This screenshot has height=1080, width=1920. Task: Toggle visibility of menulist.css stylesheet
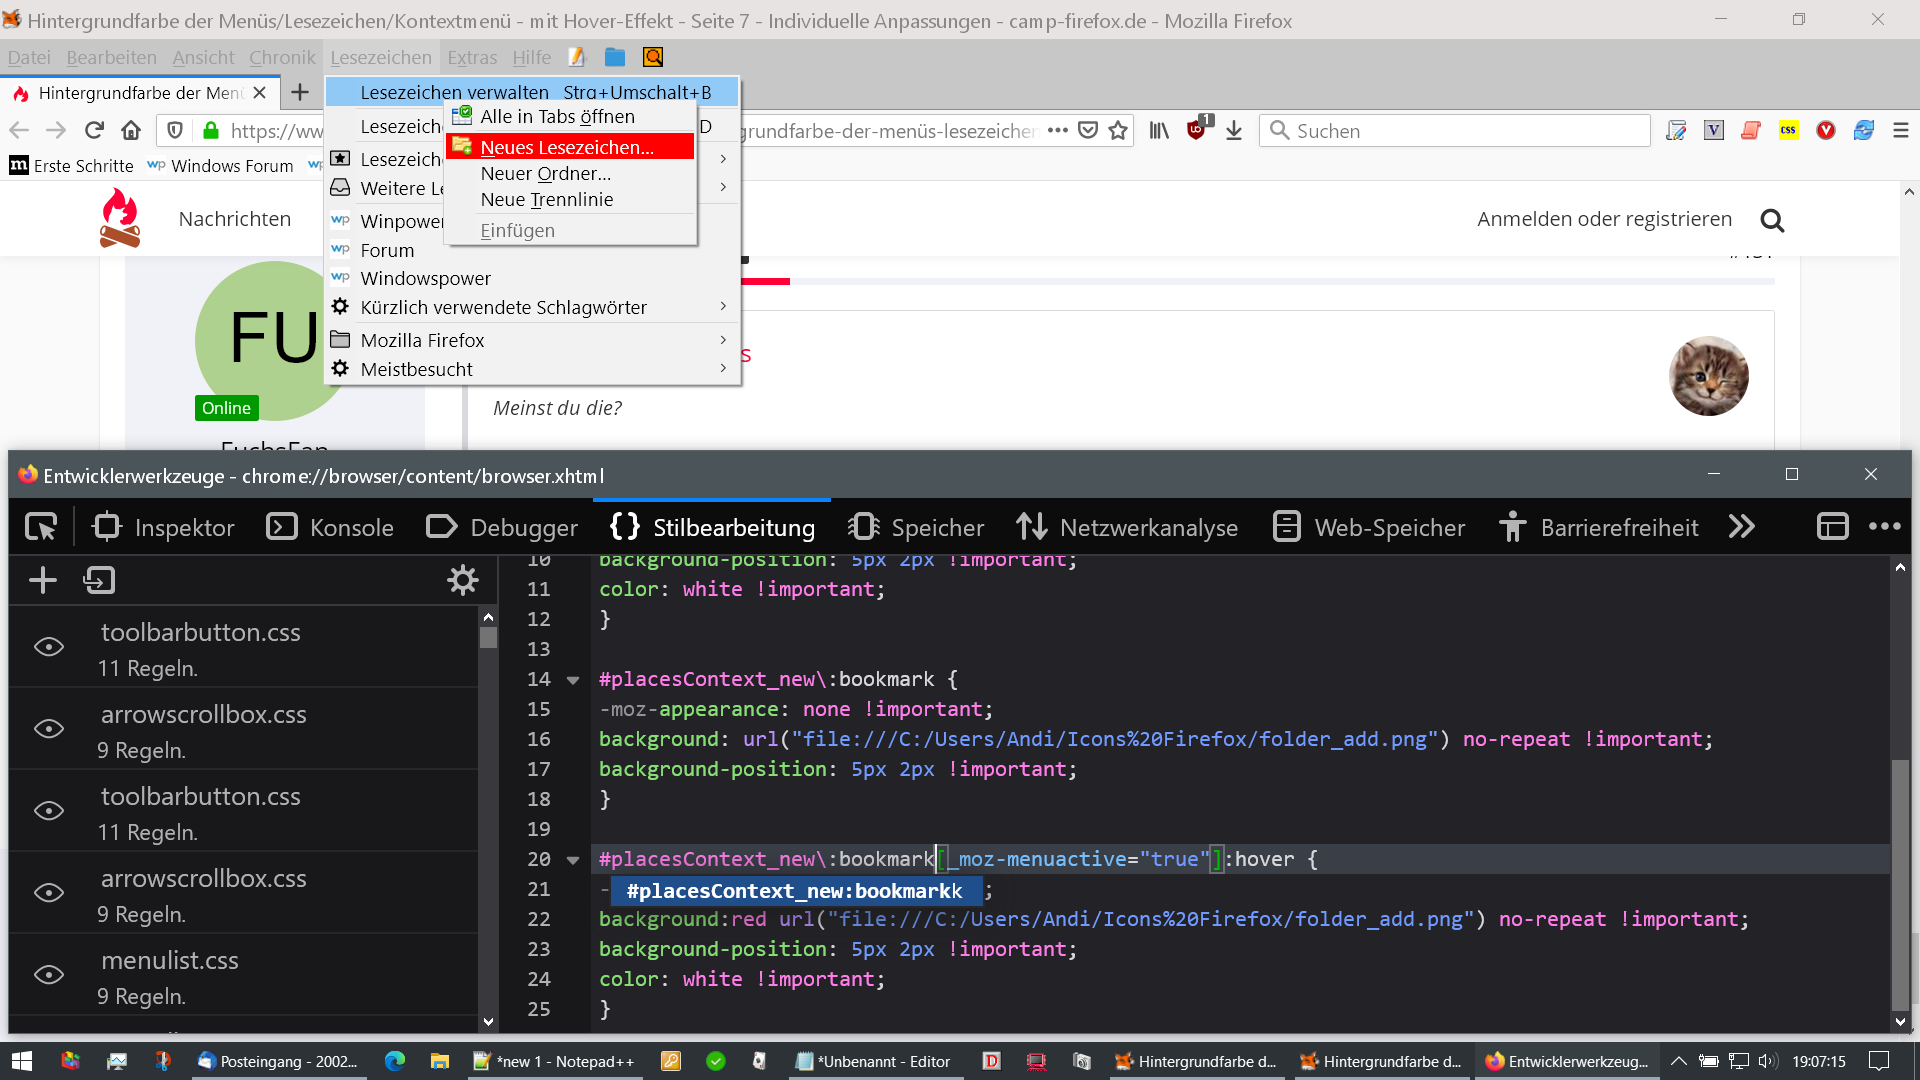[x=49, y=975]
